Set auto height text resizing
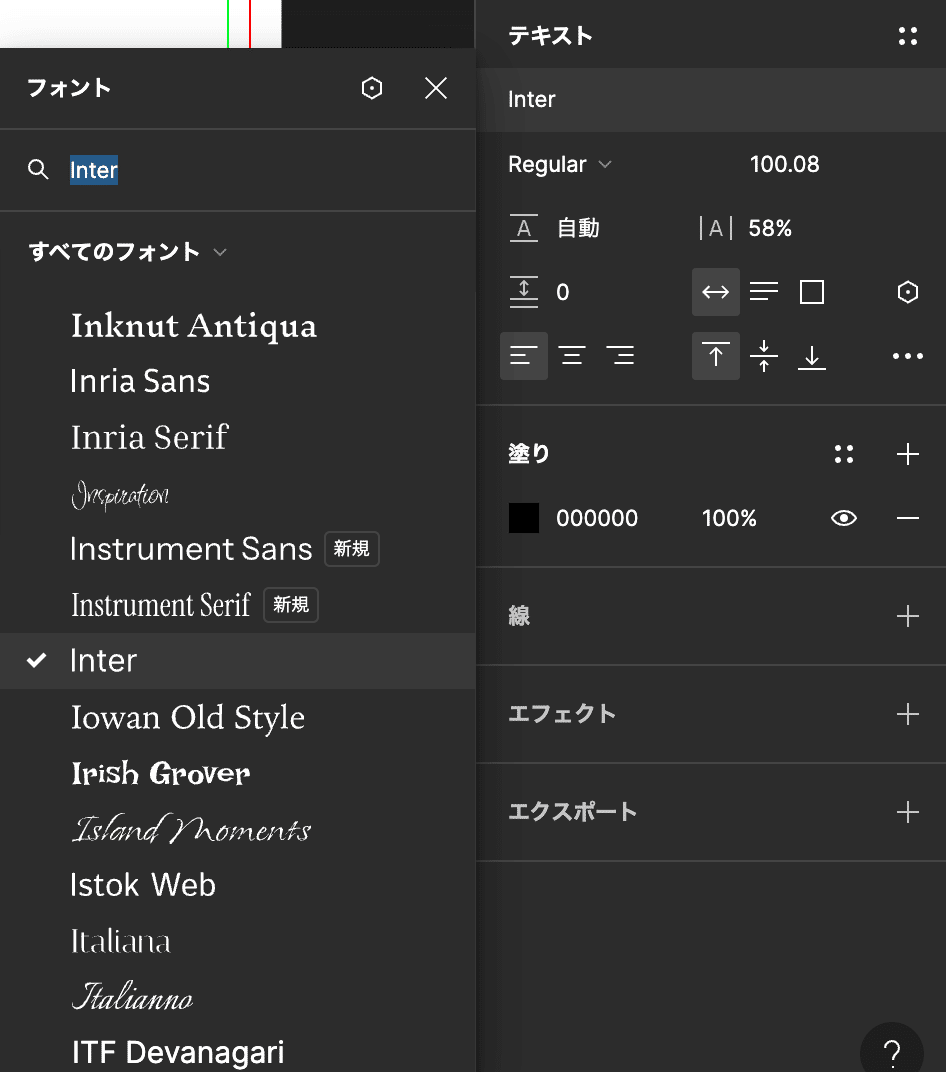This screenshot has width=946, height=1072. coord(763,292)
